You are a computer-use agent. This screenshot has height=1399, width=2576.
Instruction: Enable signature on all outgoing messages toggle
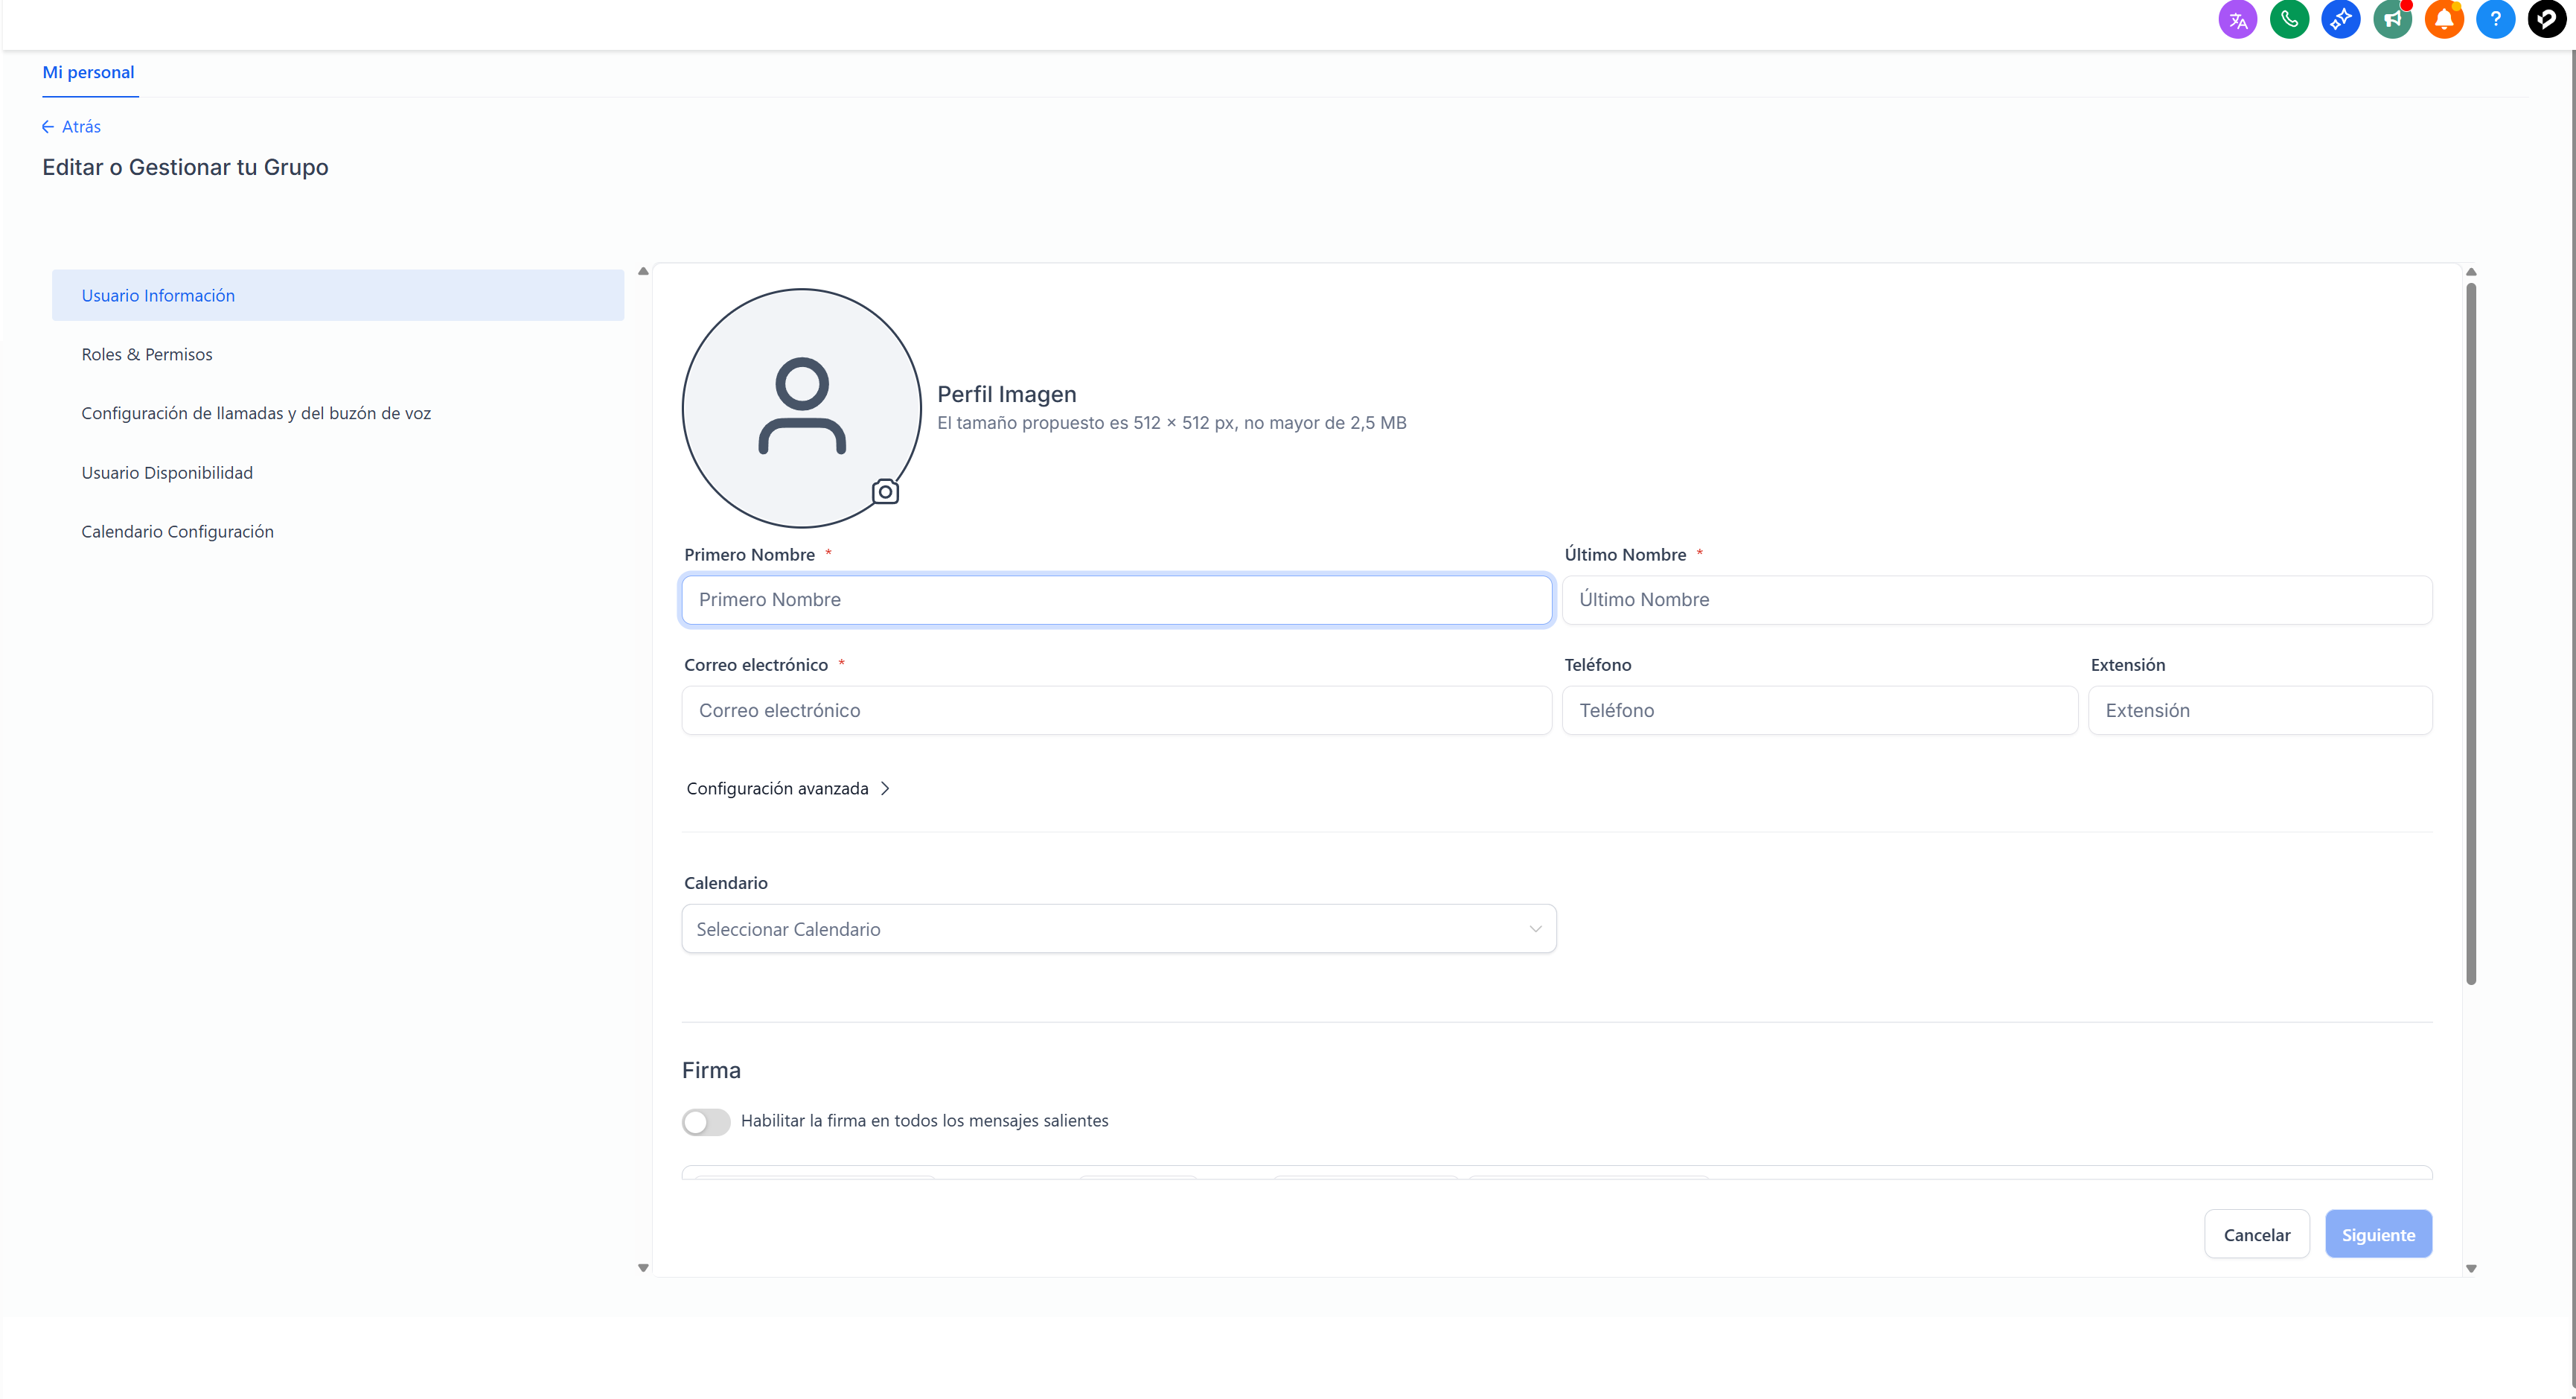pyautogui.click(x=706, y=1121)
